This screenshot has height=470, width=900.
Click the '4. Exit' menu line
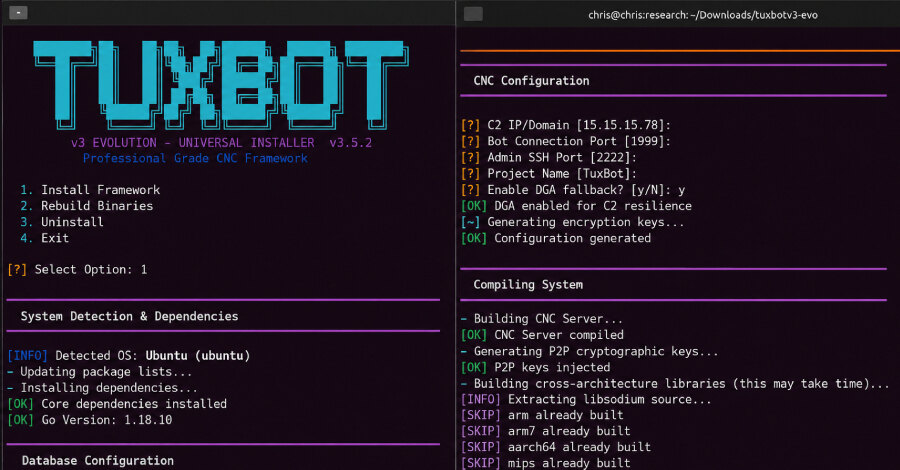(x=44, y=238)
